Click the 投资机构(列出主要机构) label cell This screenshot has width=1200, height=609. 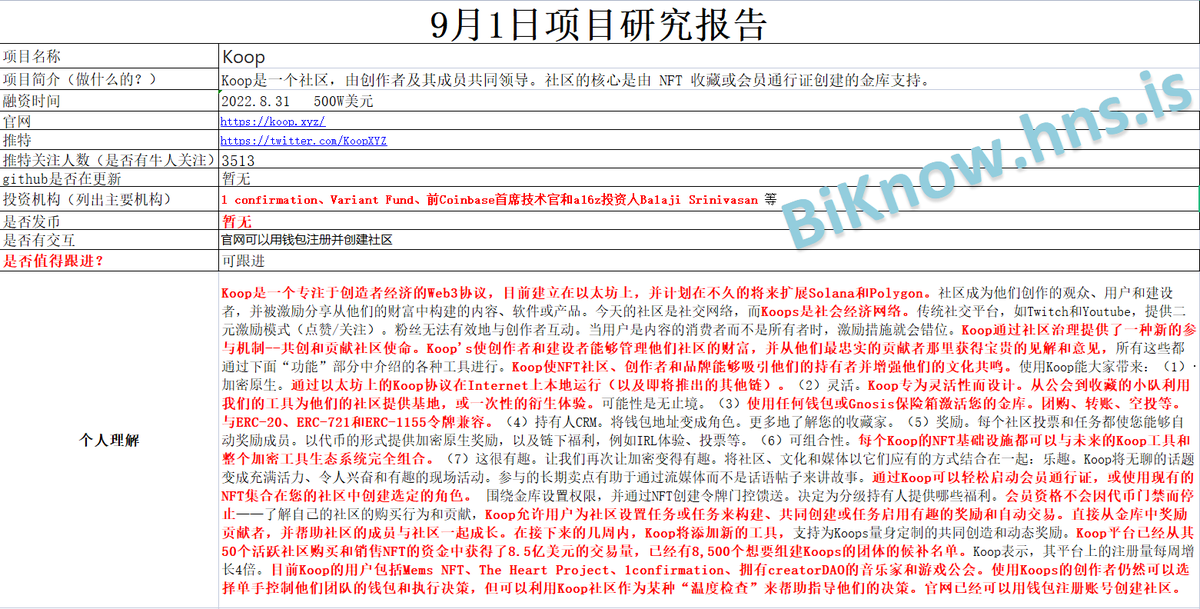[109, 199]
